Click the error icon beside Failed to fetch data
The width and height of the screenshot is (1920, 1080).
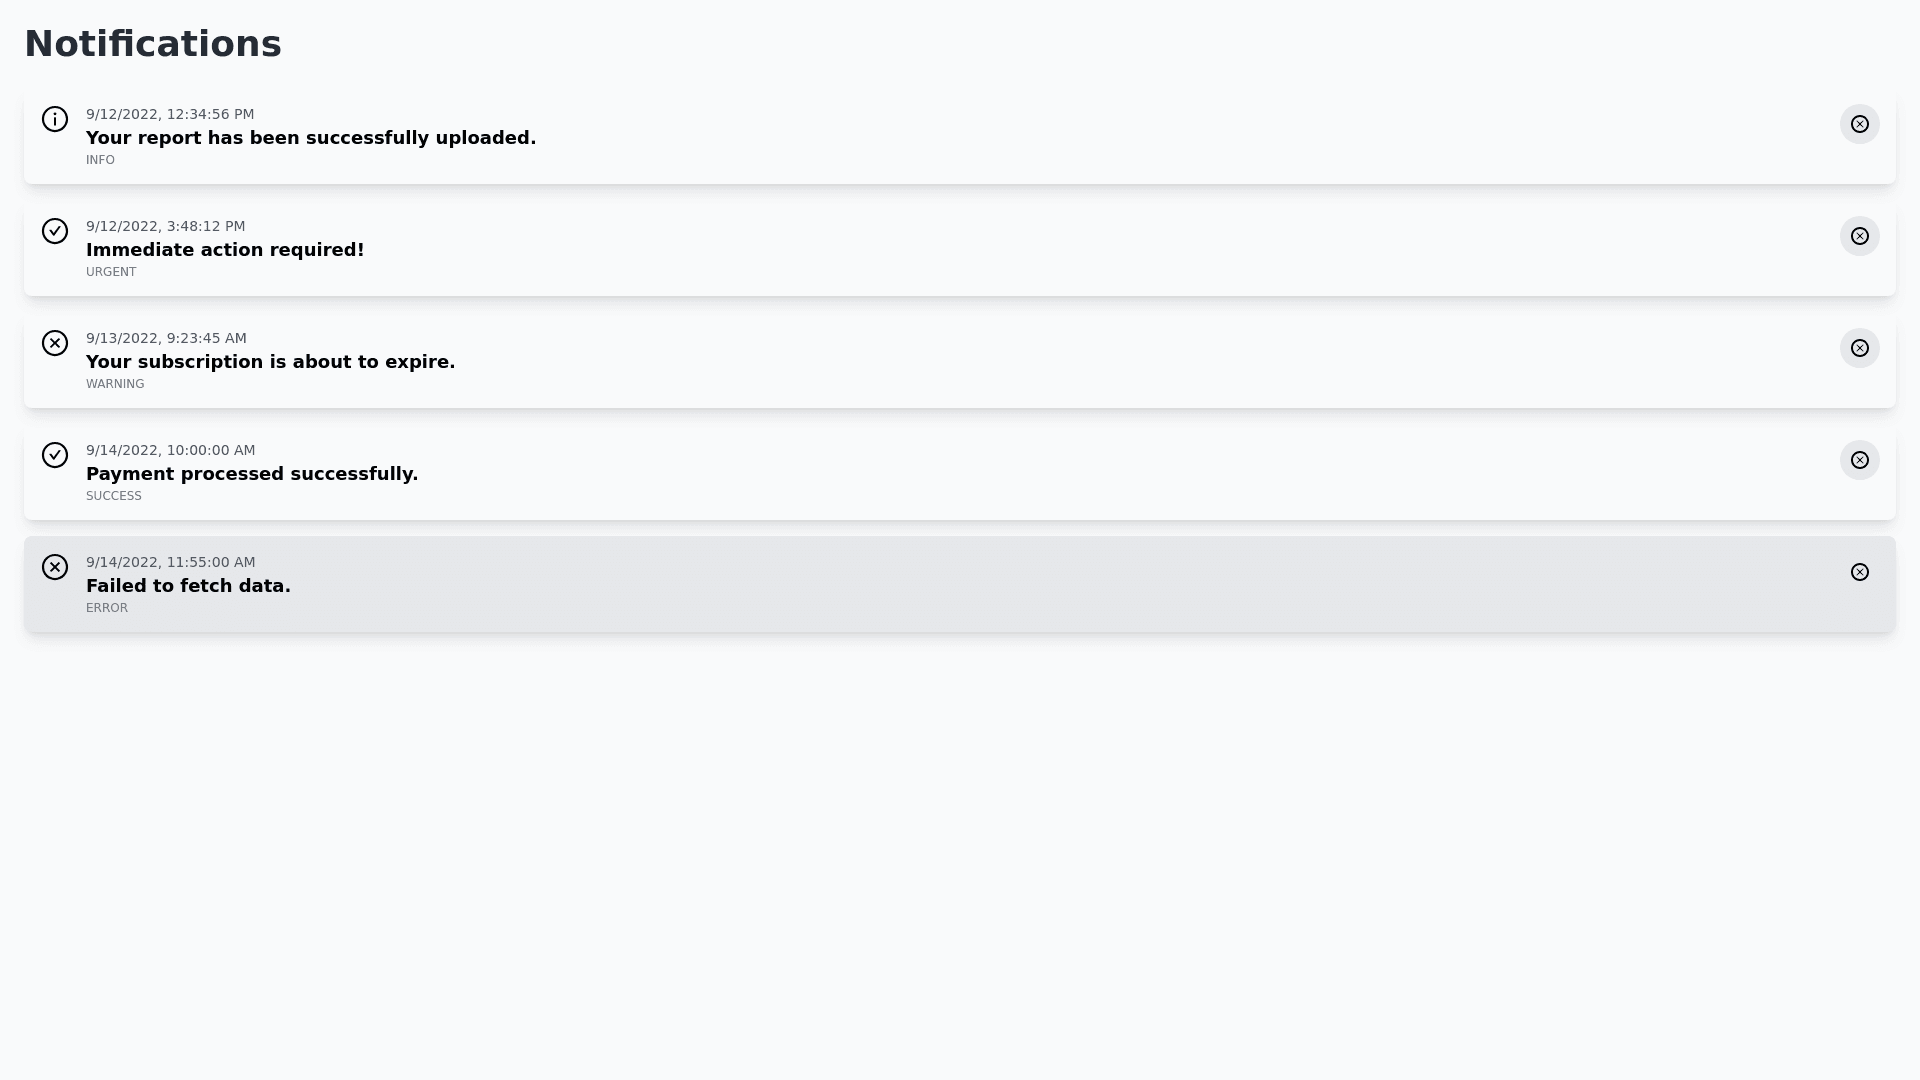pos(55,567)
